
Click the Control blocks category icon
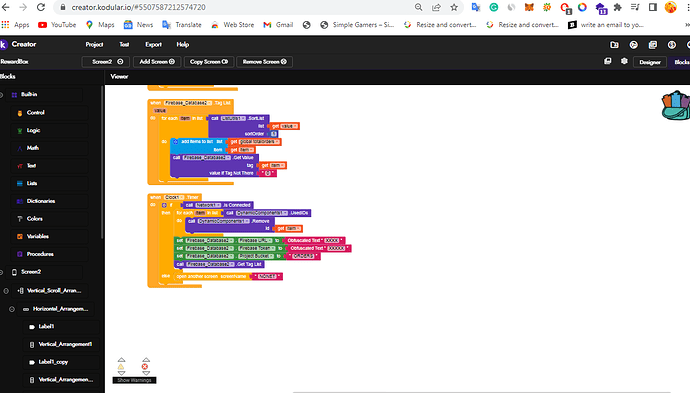coord(20,113)
